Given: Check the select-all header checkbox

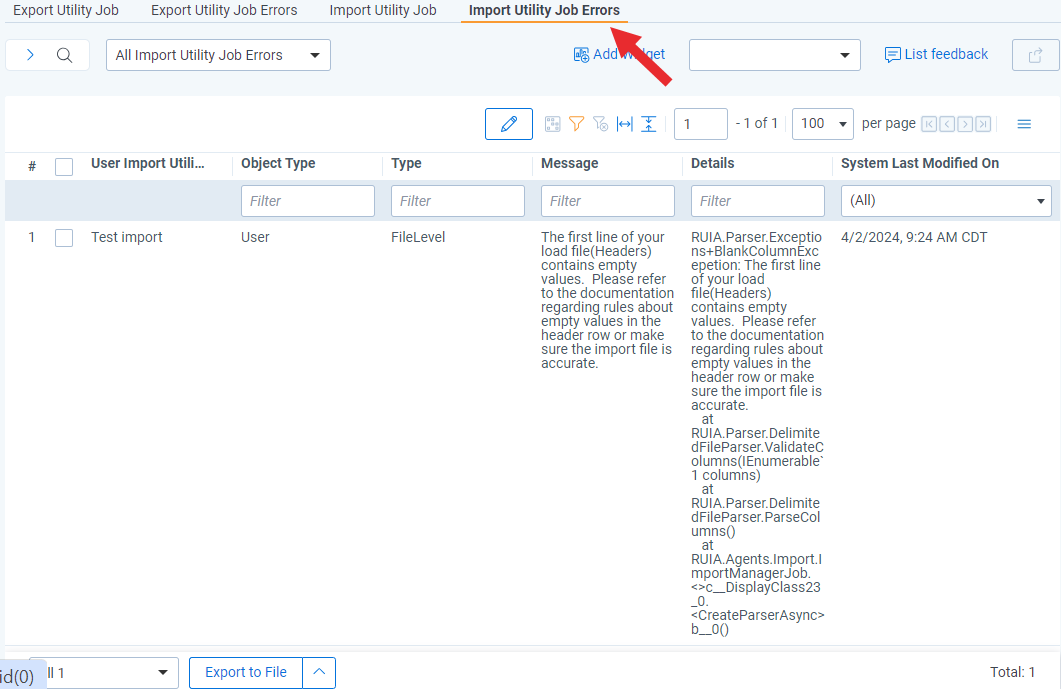Looking at the screenshot, I should (64, 166).
